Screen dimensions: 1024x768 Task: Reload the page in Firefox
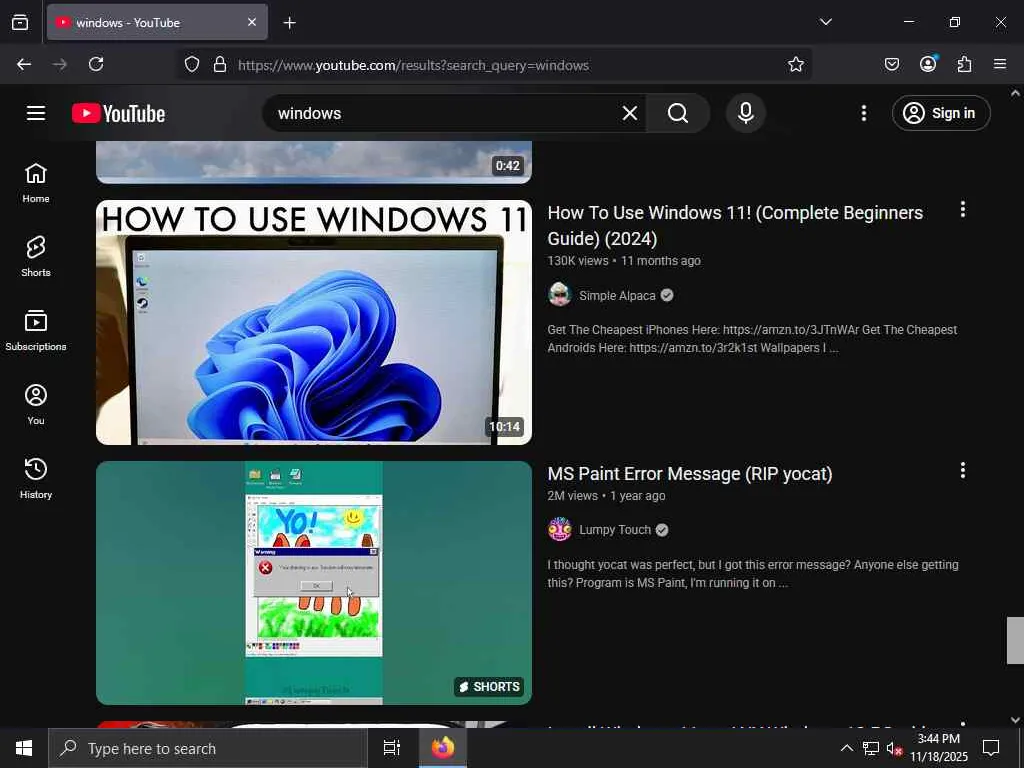coord(96,64)
